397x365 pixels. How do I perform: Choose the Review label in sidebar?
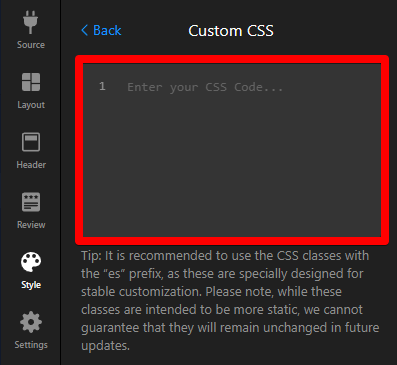pyautogui.click(x=31, y=225)
